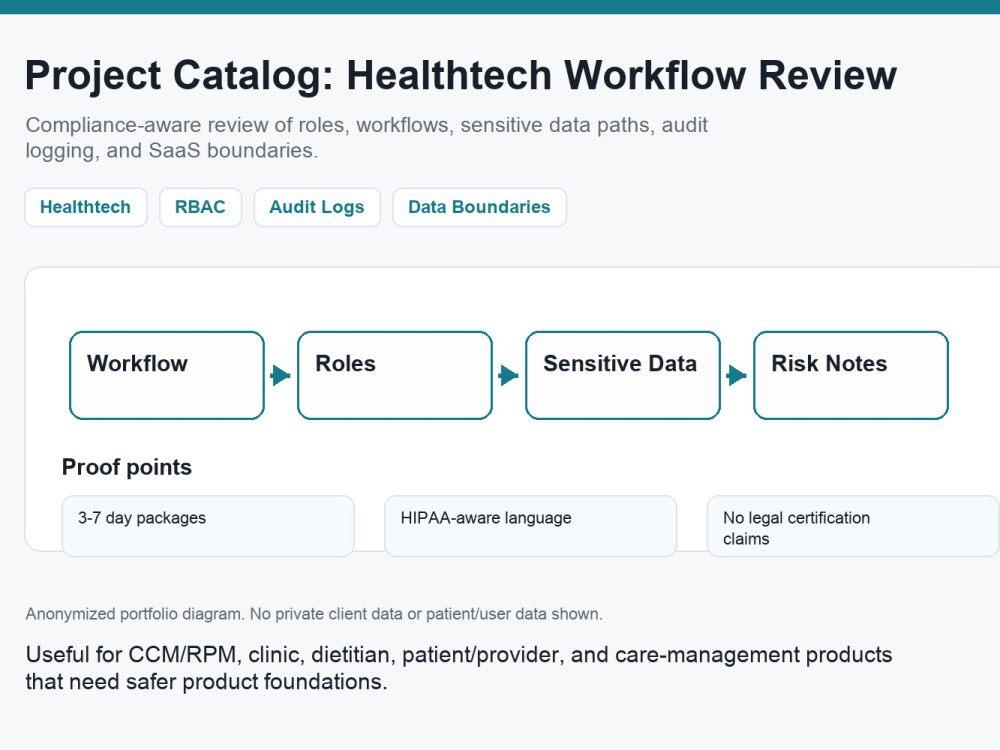Click the Project Catalog page title
This screenshot has height=750, width=1000.
pos(460,75)
